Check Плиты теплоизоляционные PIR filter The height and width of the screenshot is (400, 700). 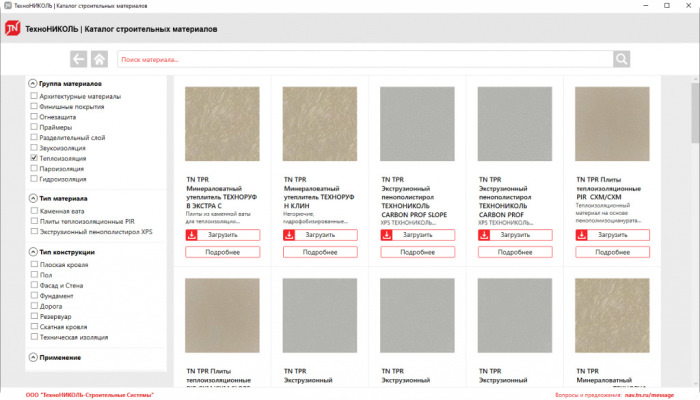tap(34, 221)
